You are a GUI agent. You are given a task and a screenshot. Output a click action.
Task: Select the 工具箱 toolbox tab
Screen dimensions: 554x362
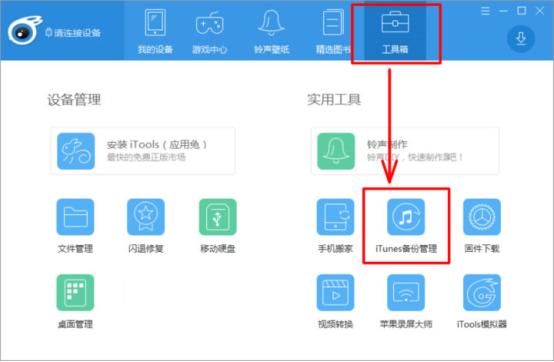(395, 32)
